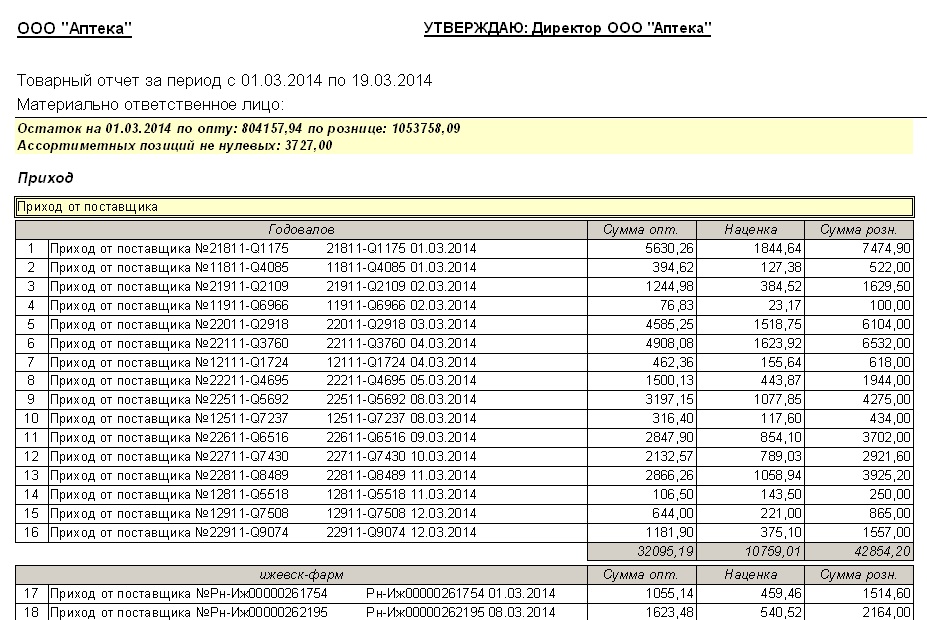Select the Ассортиметных позиций не нулевых line

[x=175, y=145]
